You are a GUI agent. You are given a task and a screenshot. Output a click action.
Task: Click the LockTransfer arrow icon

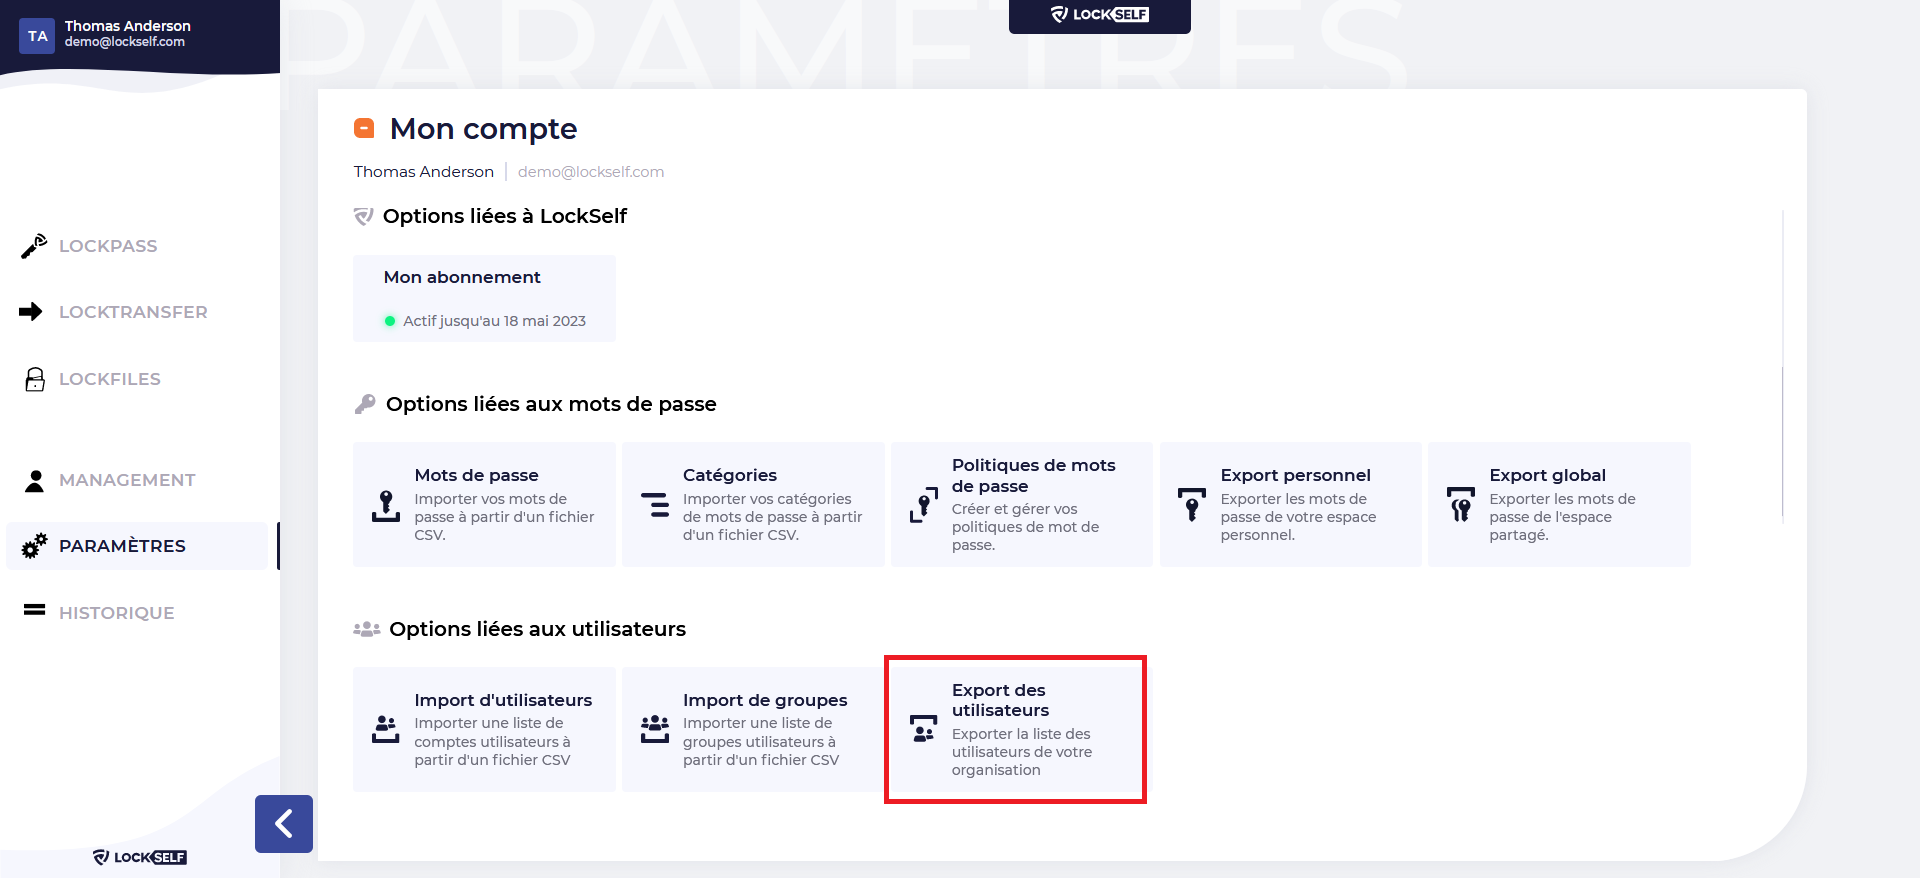31,312
